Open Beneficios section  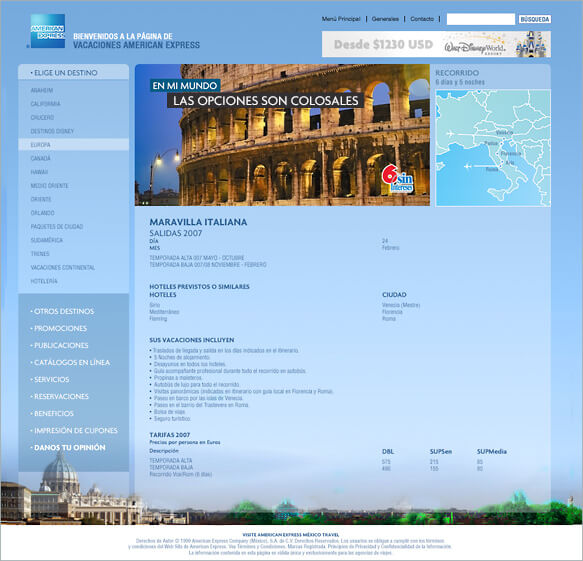[x=52, y=413]
